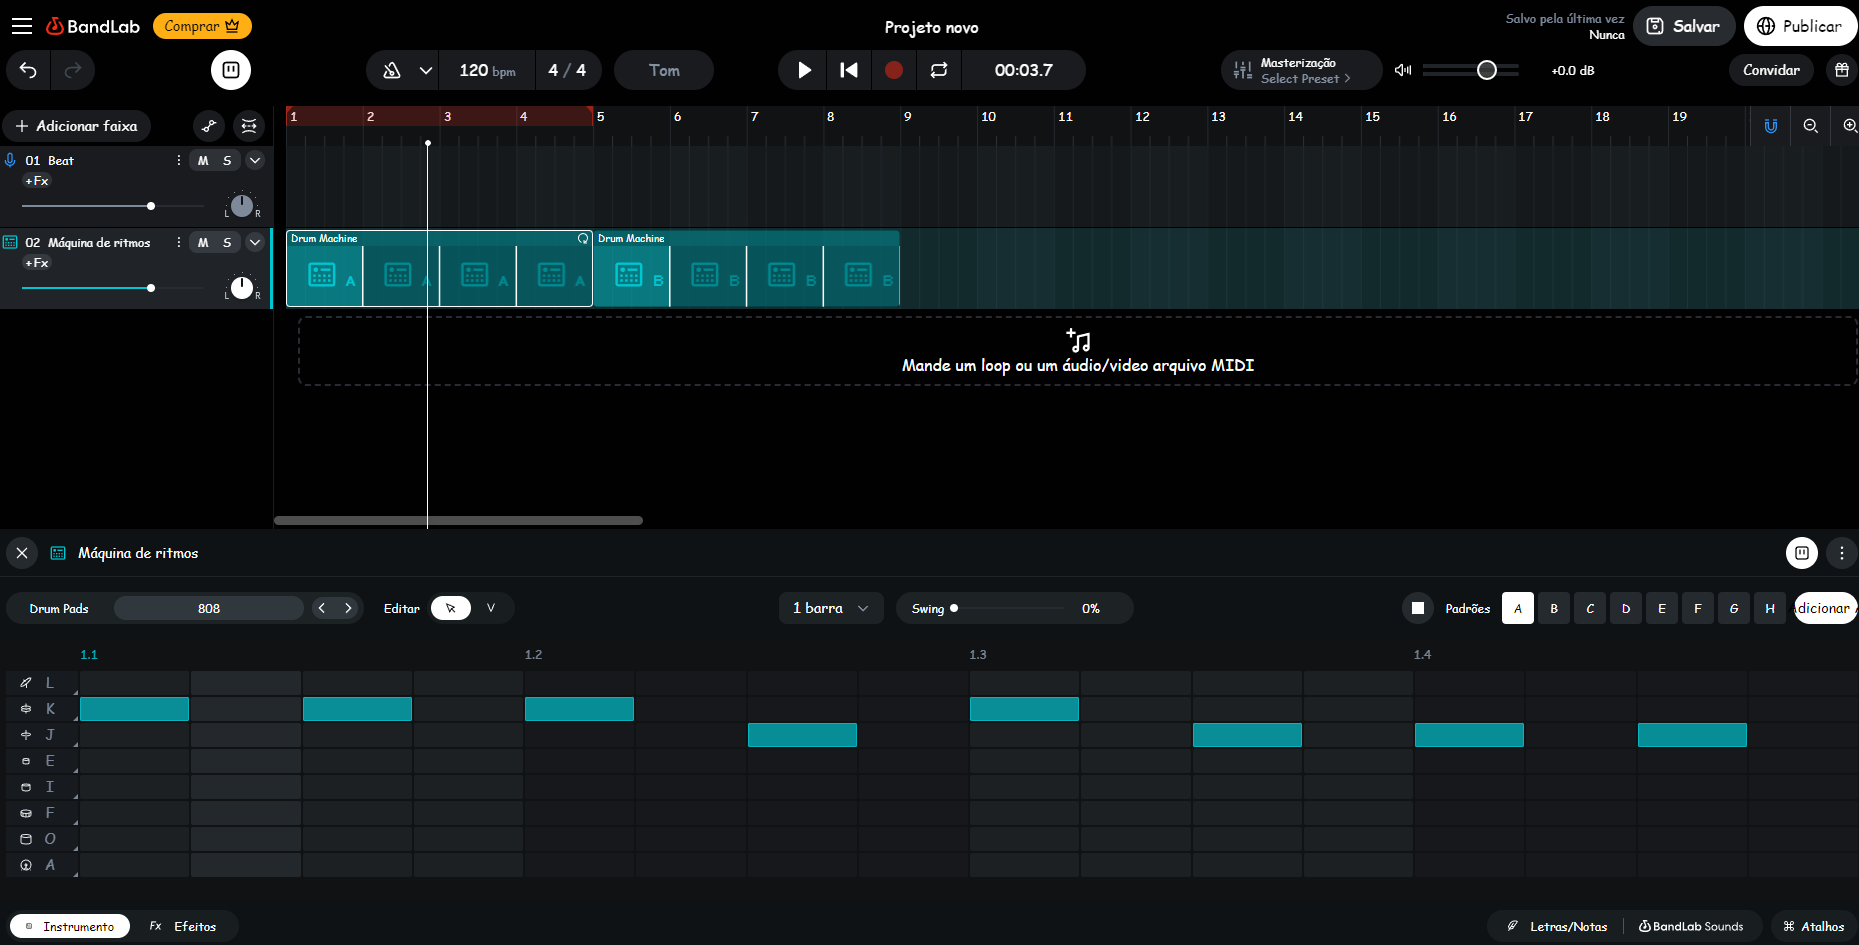Viewport: 1859px width, 945px height.
Task: Open the 1 barra length dropdown
Action: [830, 608]
